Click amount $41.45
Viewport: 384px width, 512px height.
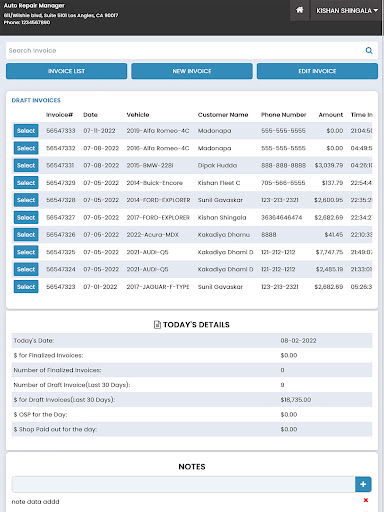click(x=334, y=235)
